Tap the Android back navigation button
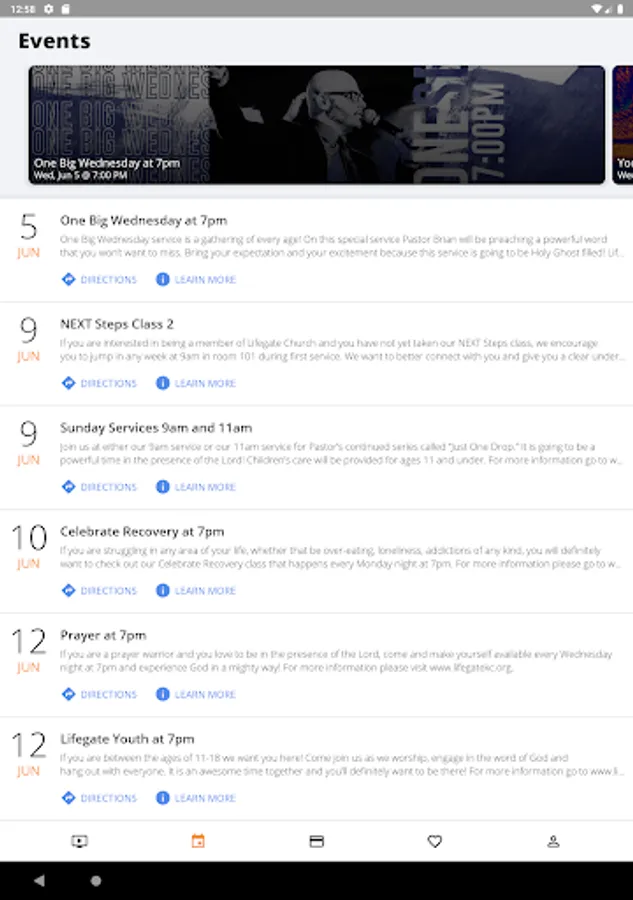The height and width of the screenshot is (900, 633). pos(39,880)
